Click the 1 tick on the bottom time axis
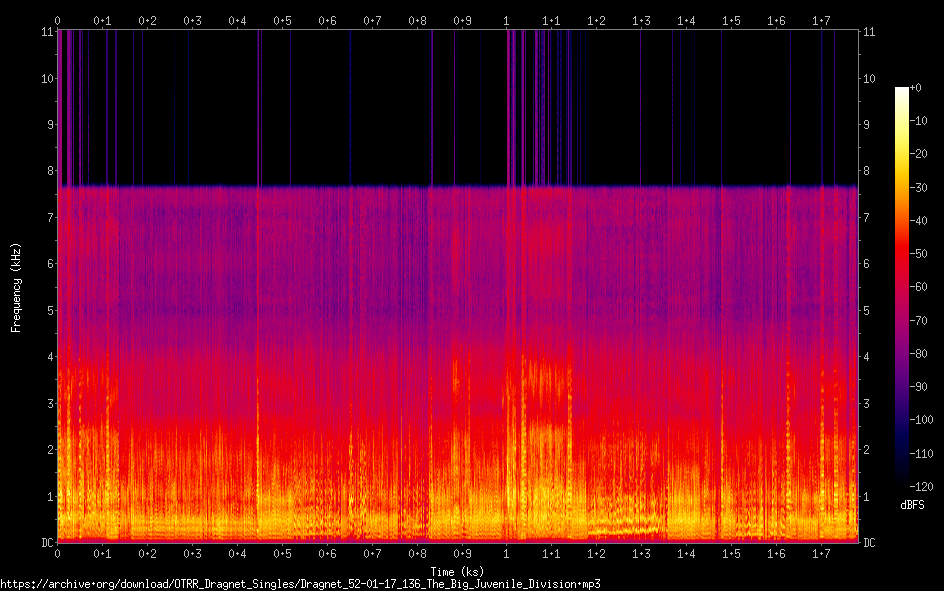The image size is (944, 591). pos(507,553)
